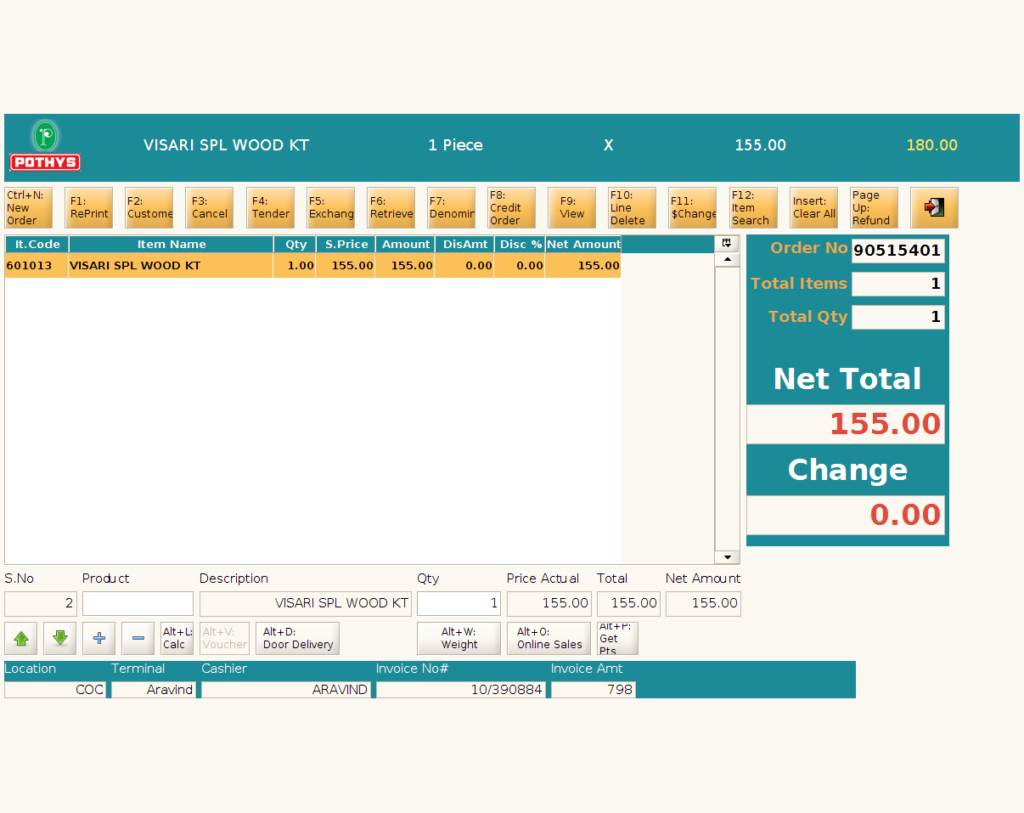Click the Amount column header
This screenshot has height=813, width=1024.
[x=406, y=244]
